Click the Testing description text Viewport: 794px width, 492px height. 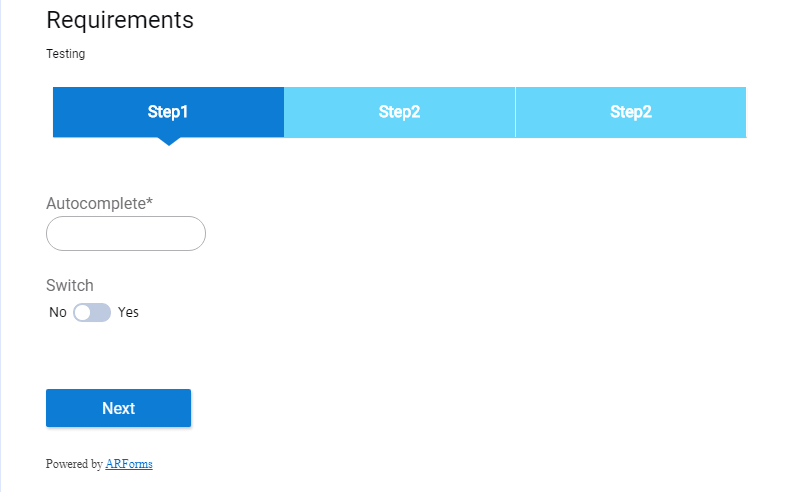coord(65,54)
